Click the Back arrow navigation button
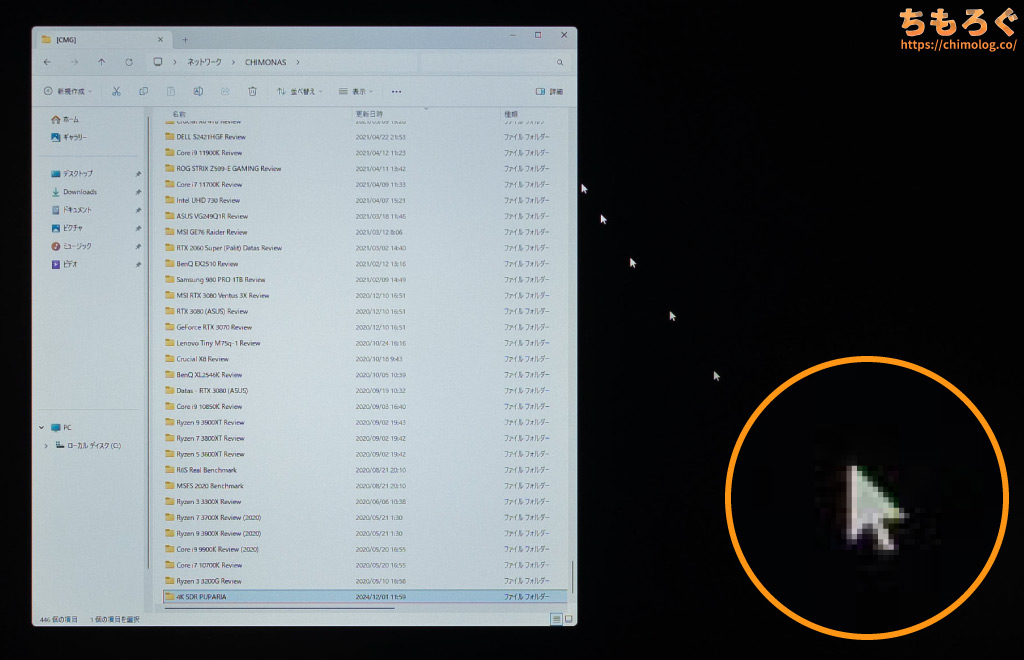This screenshot has width=1024, height=660. point(48,62)
